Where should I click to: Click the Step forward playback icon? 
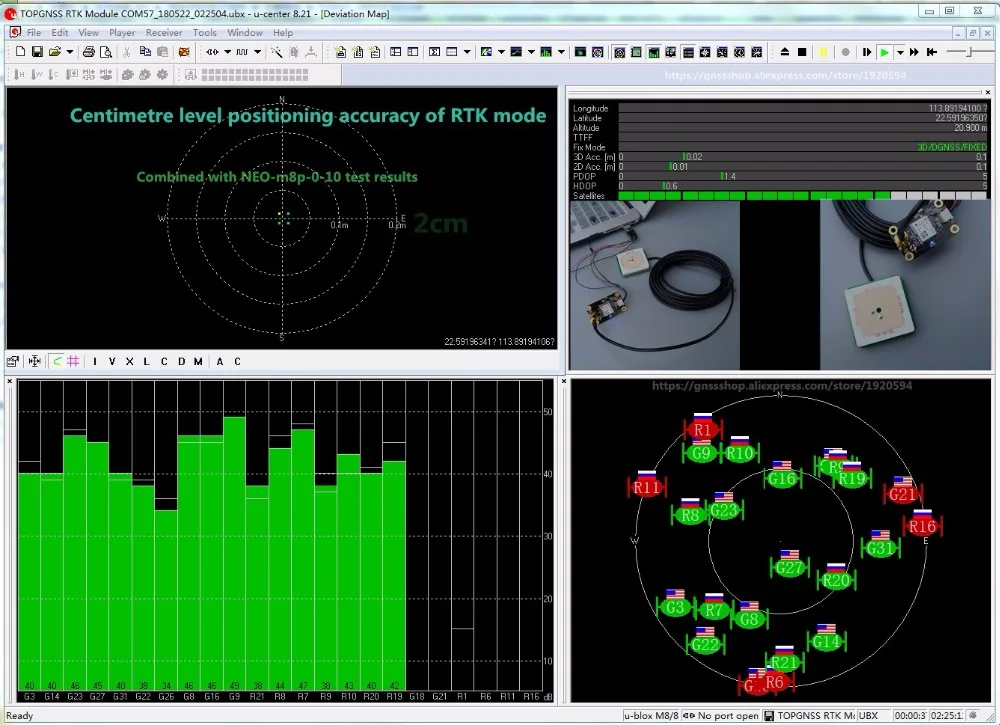(x=867, y=52)
